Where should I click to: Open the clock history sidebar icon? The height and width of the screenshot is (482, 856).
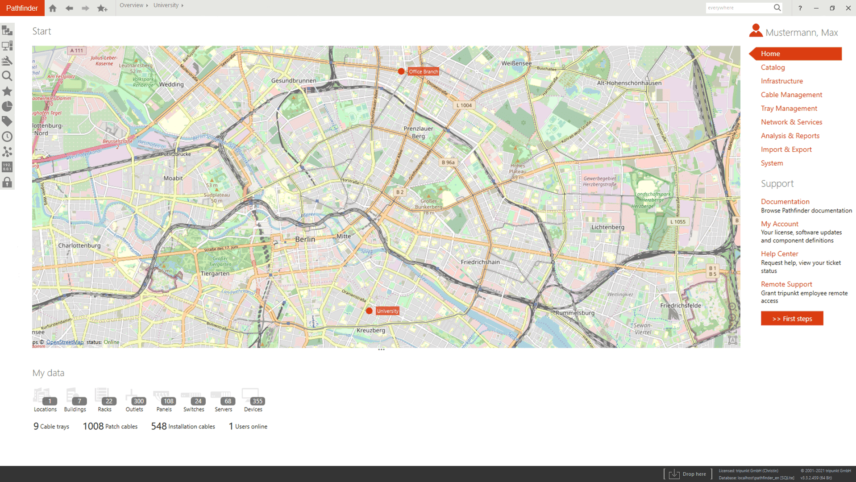tap(7, 136)
